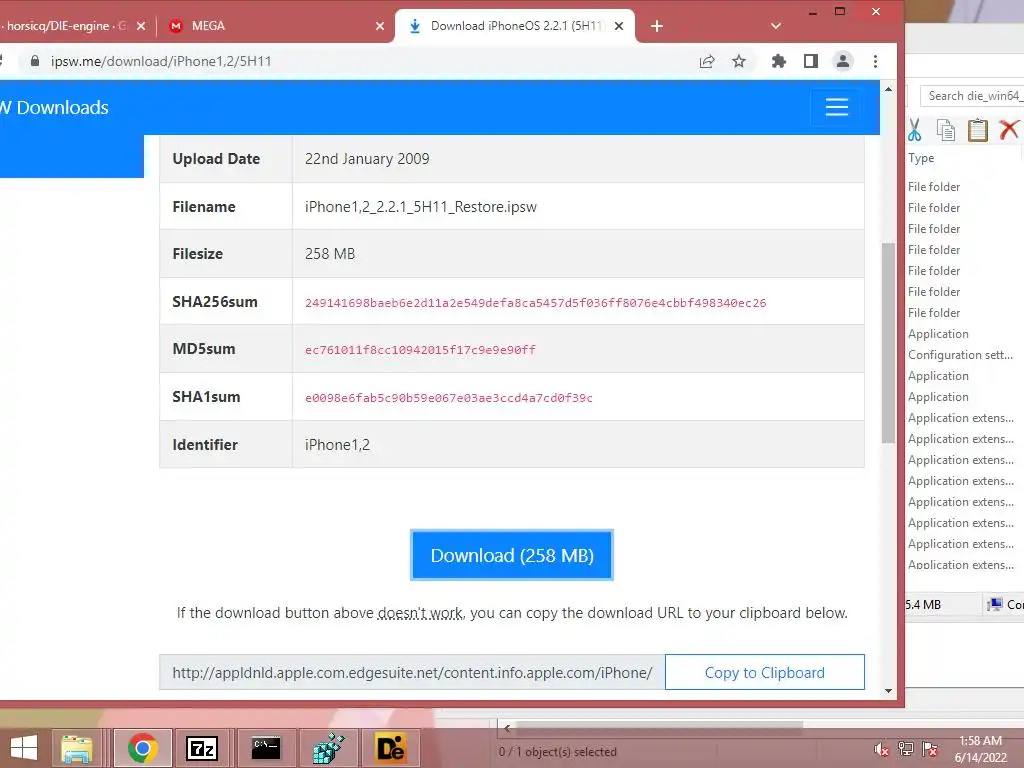The width and height of the screenshot is (1024, 768).
Task: Click the filename iPhone1,2_2.2.1_5H11_Restore.ipsw
Action: pos(421,207)
